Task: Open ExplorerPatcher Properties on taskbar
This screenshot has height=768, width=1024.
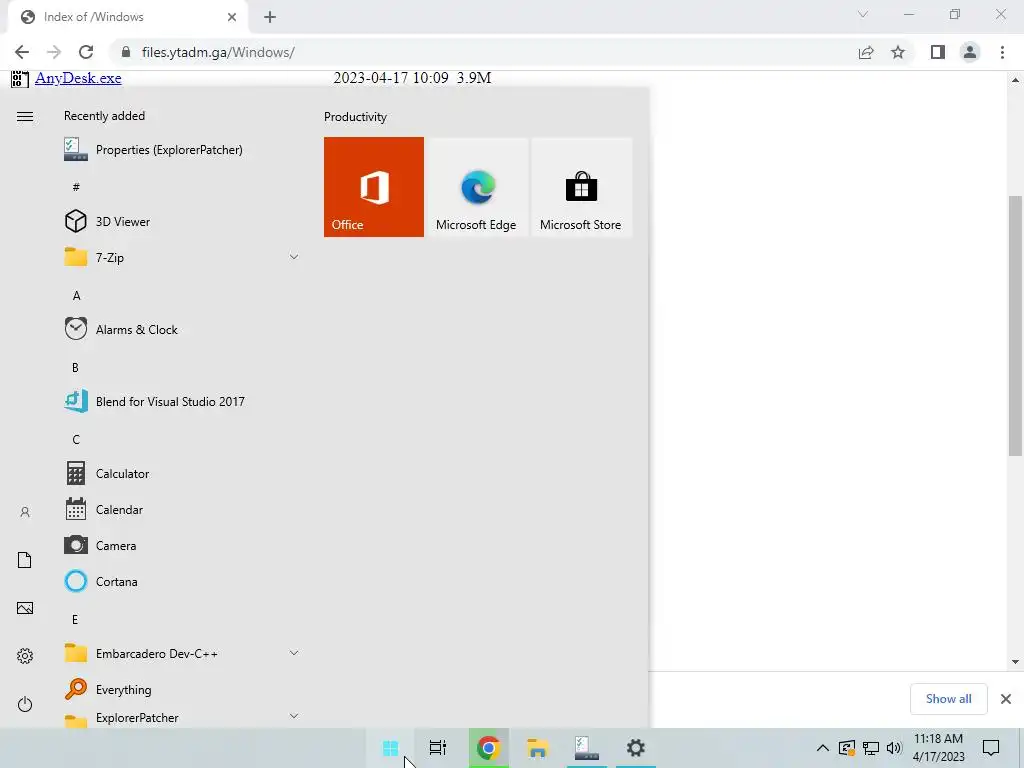Action: pyautogui.click(x=586, y=748)
